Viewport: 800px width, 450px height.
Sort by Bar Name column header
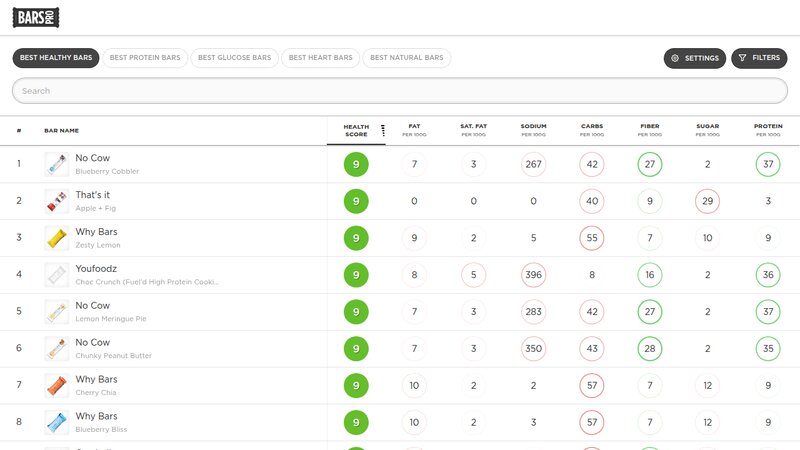(x=62, y=131)
